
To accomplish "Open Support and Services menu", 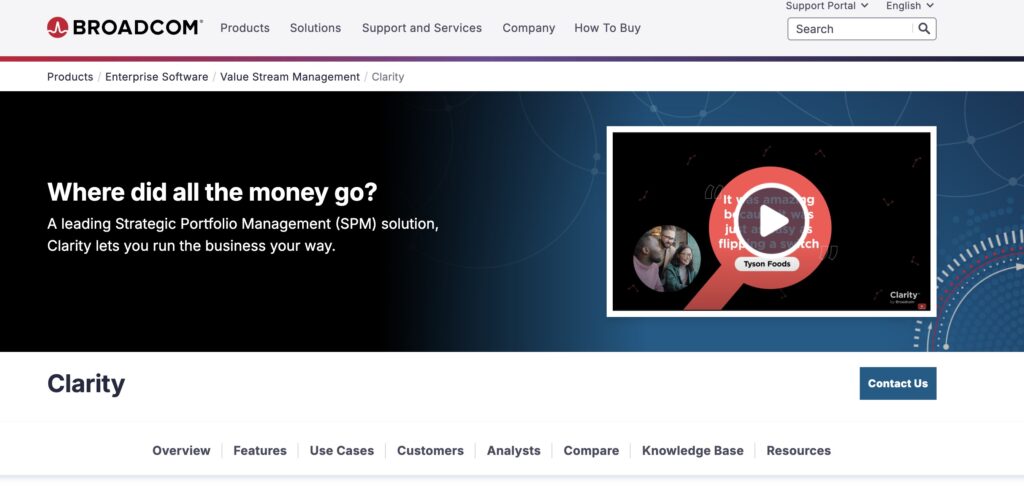I will tap(422, 28).
